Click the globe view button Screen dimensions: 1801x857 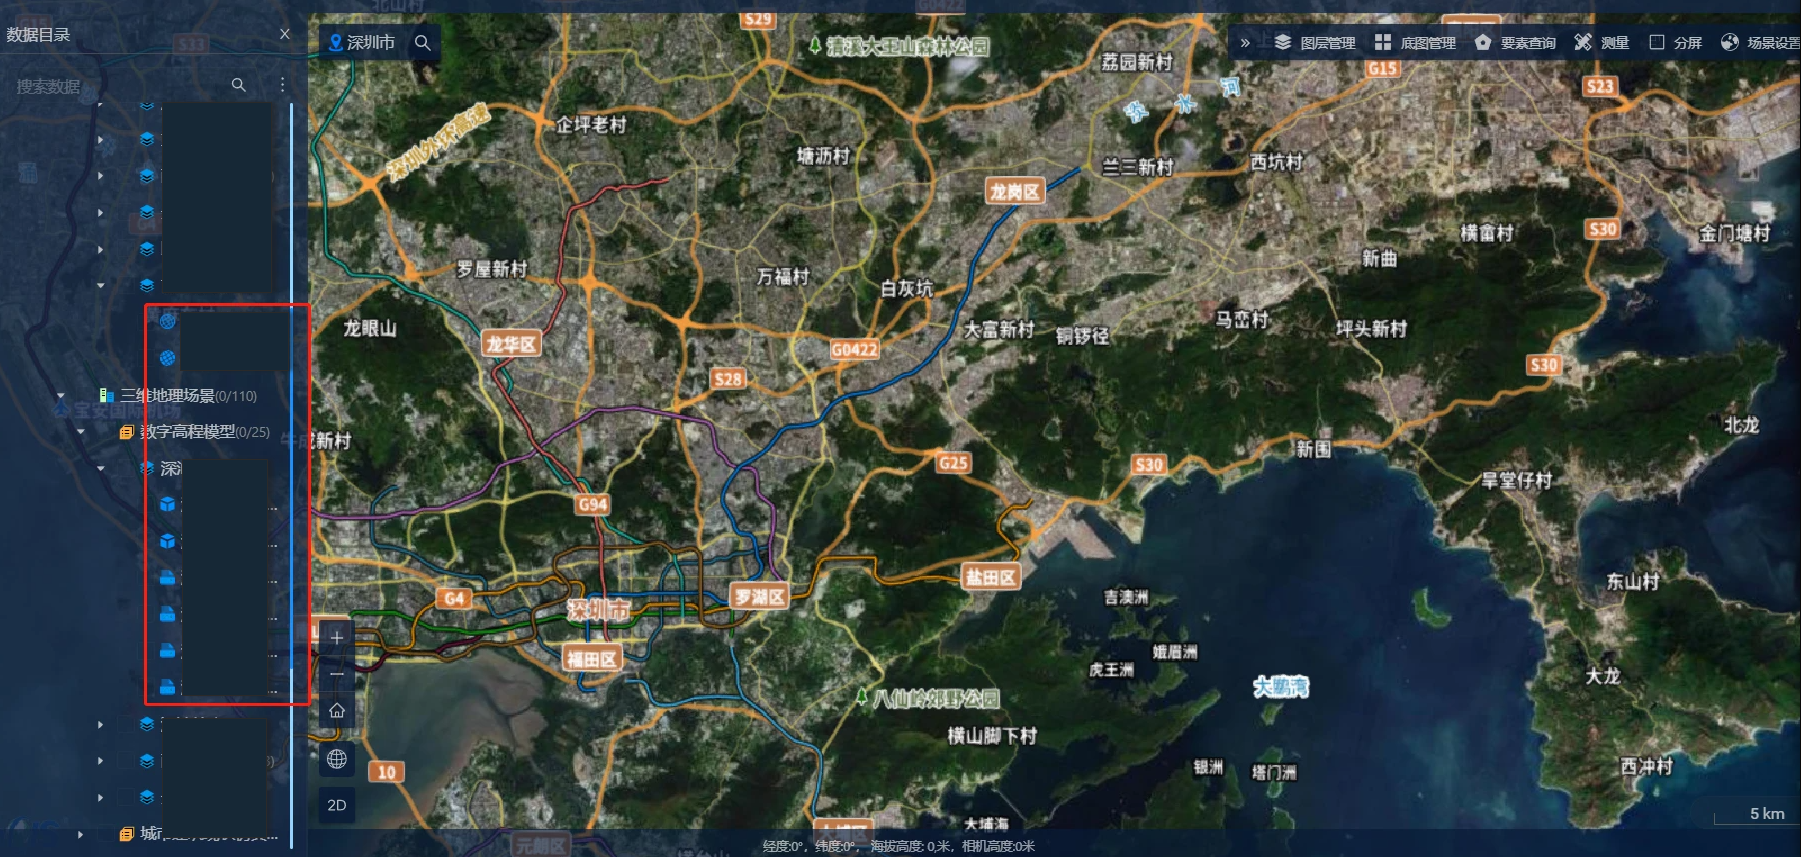(337, 759)
